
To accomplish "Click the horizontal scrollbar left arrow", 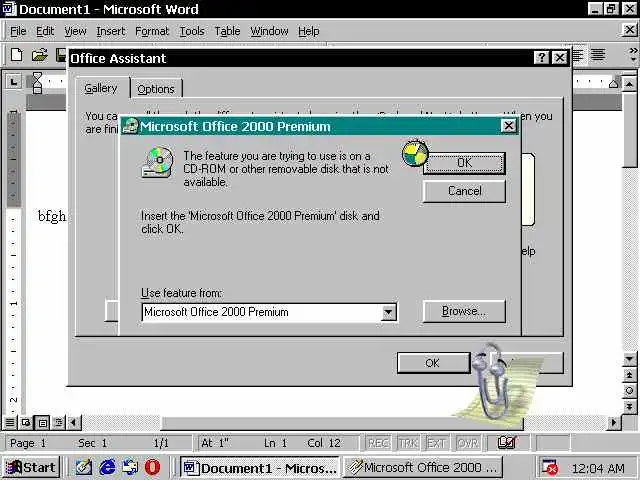I will coord(73,423).
